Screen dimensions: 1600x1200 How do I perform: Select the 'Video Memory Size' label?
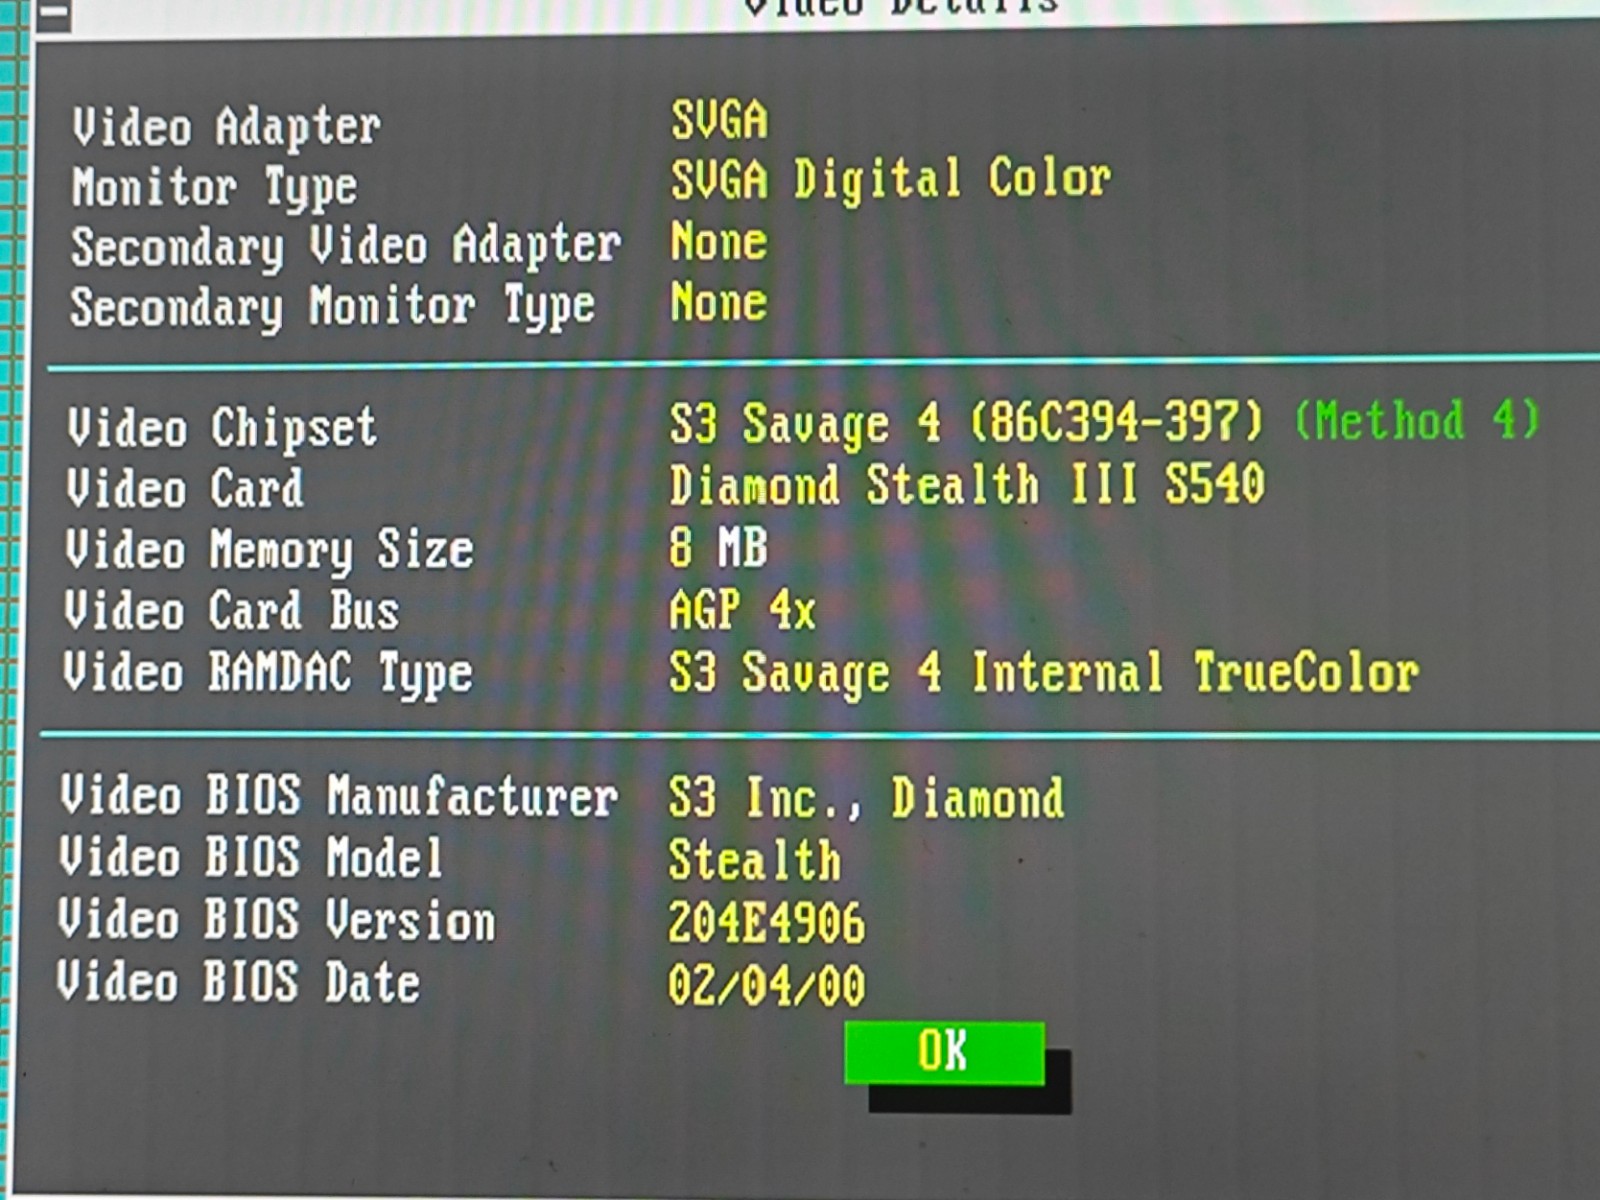click(269, 551)
